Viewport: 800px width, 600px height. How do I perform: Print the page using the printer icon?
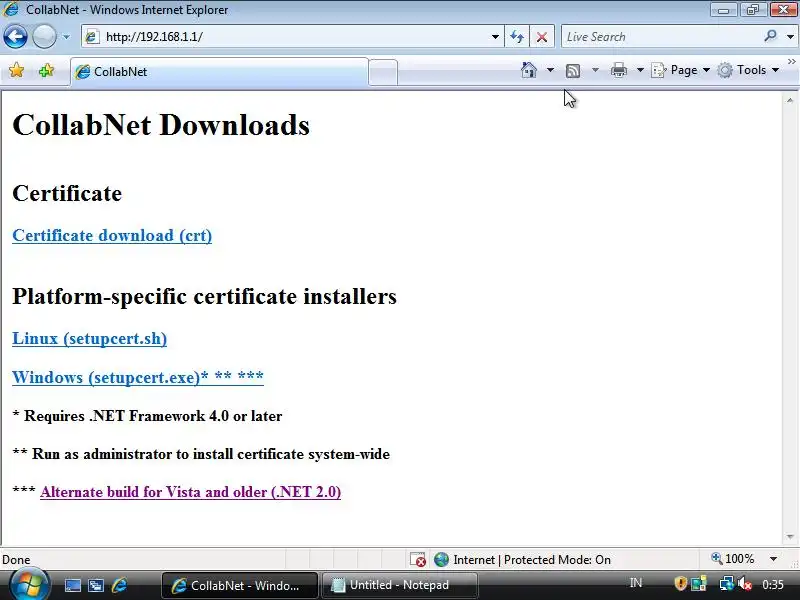[619, 70]
